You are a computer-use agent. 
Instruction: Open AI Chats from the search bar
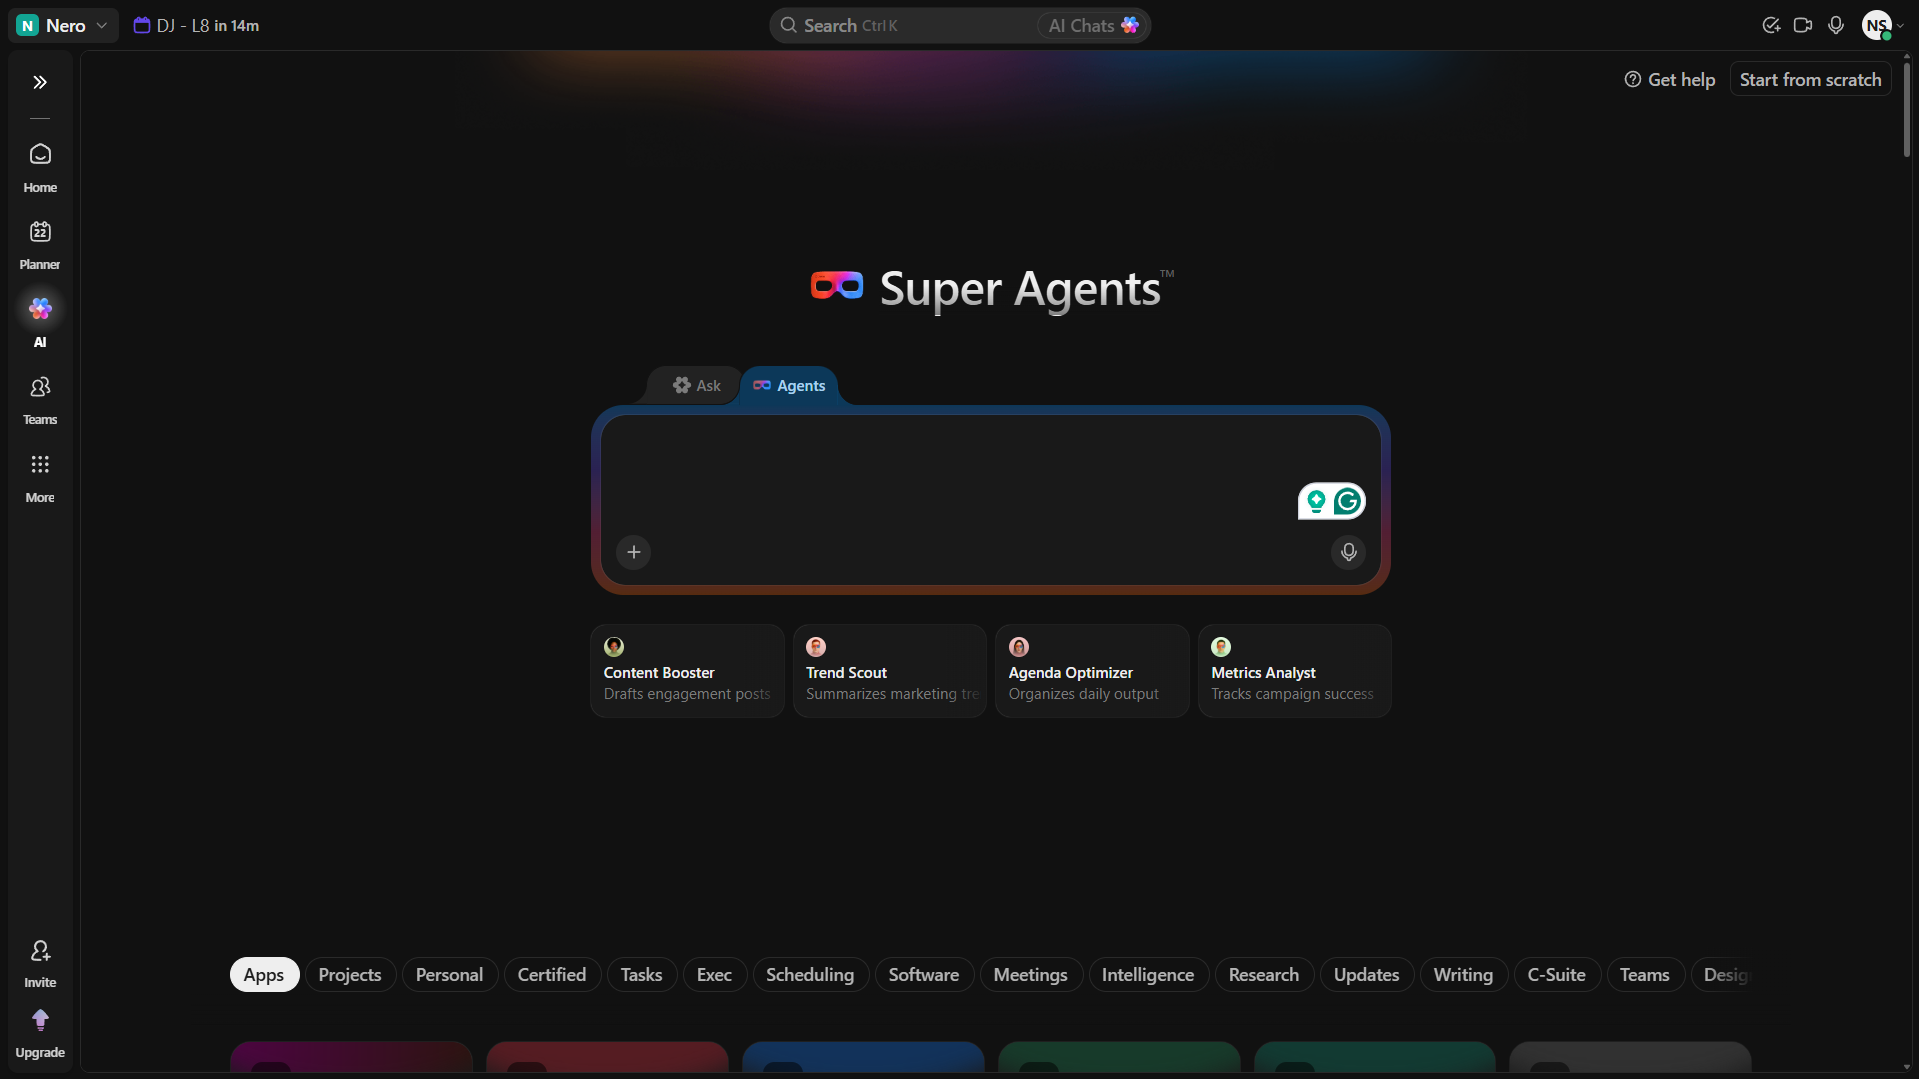(x=1093, y=25)
